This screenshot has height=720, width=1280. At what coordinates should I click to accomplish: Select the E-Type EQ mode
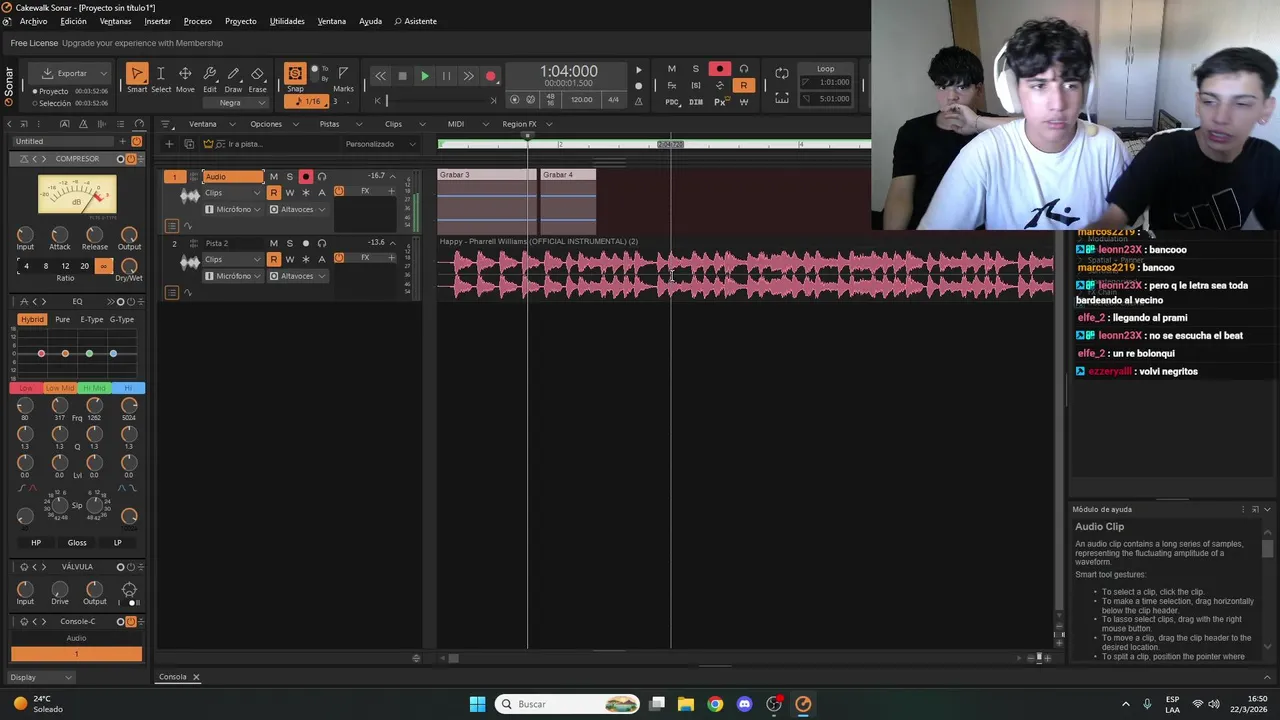[92, 319]
